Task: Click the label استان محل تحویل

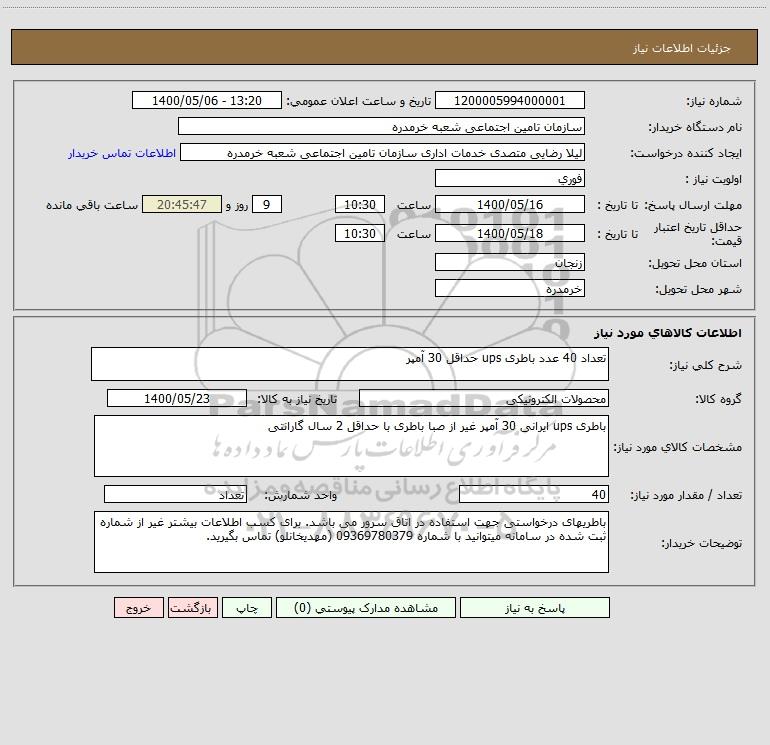Action: (x=695, y=264)
